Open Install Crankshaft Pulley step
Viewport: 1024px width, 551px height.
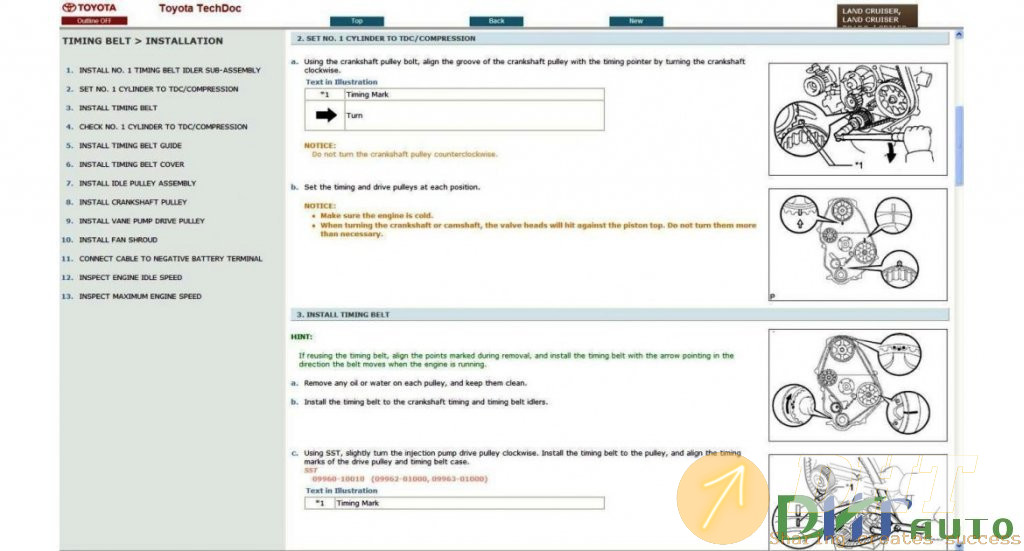[132, 202]
